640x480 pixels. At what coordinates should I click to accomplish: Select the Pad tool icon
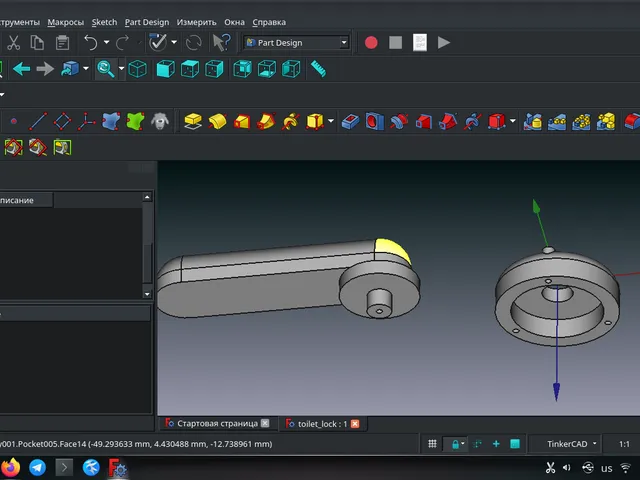coord(193,121)
